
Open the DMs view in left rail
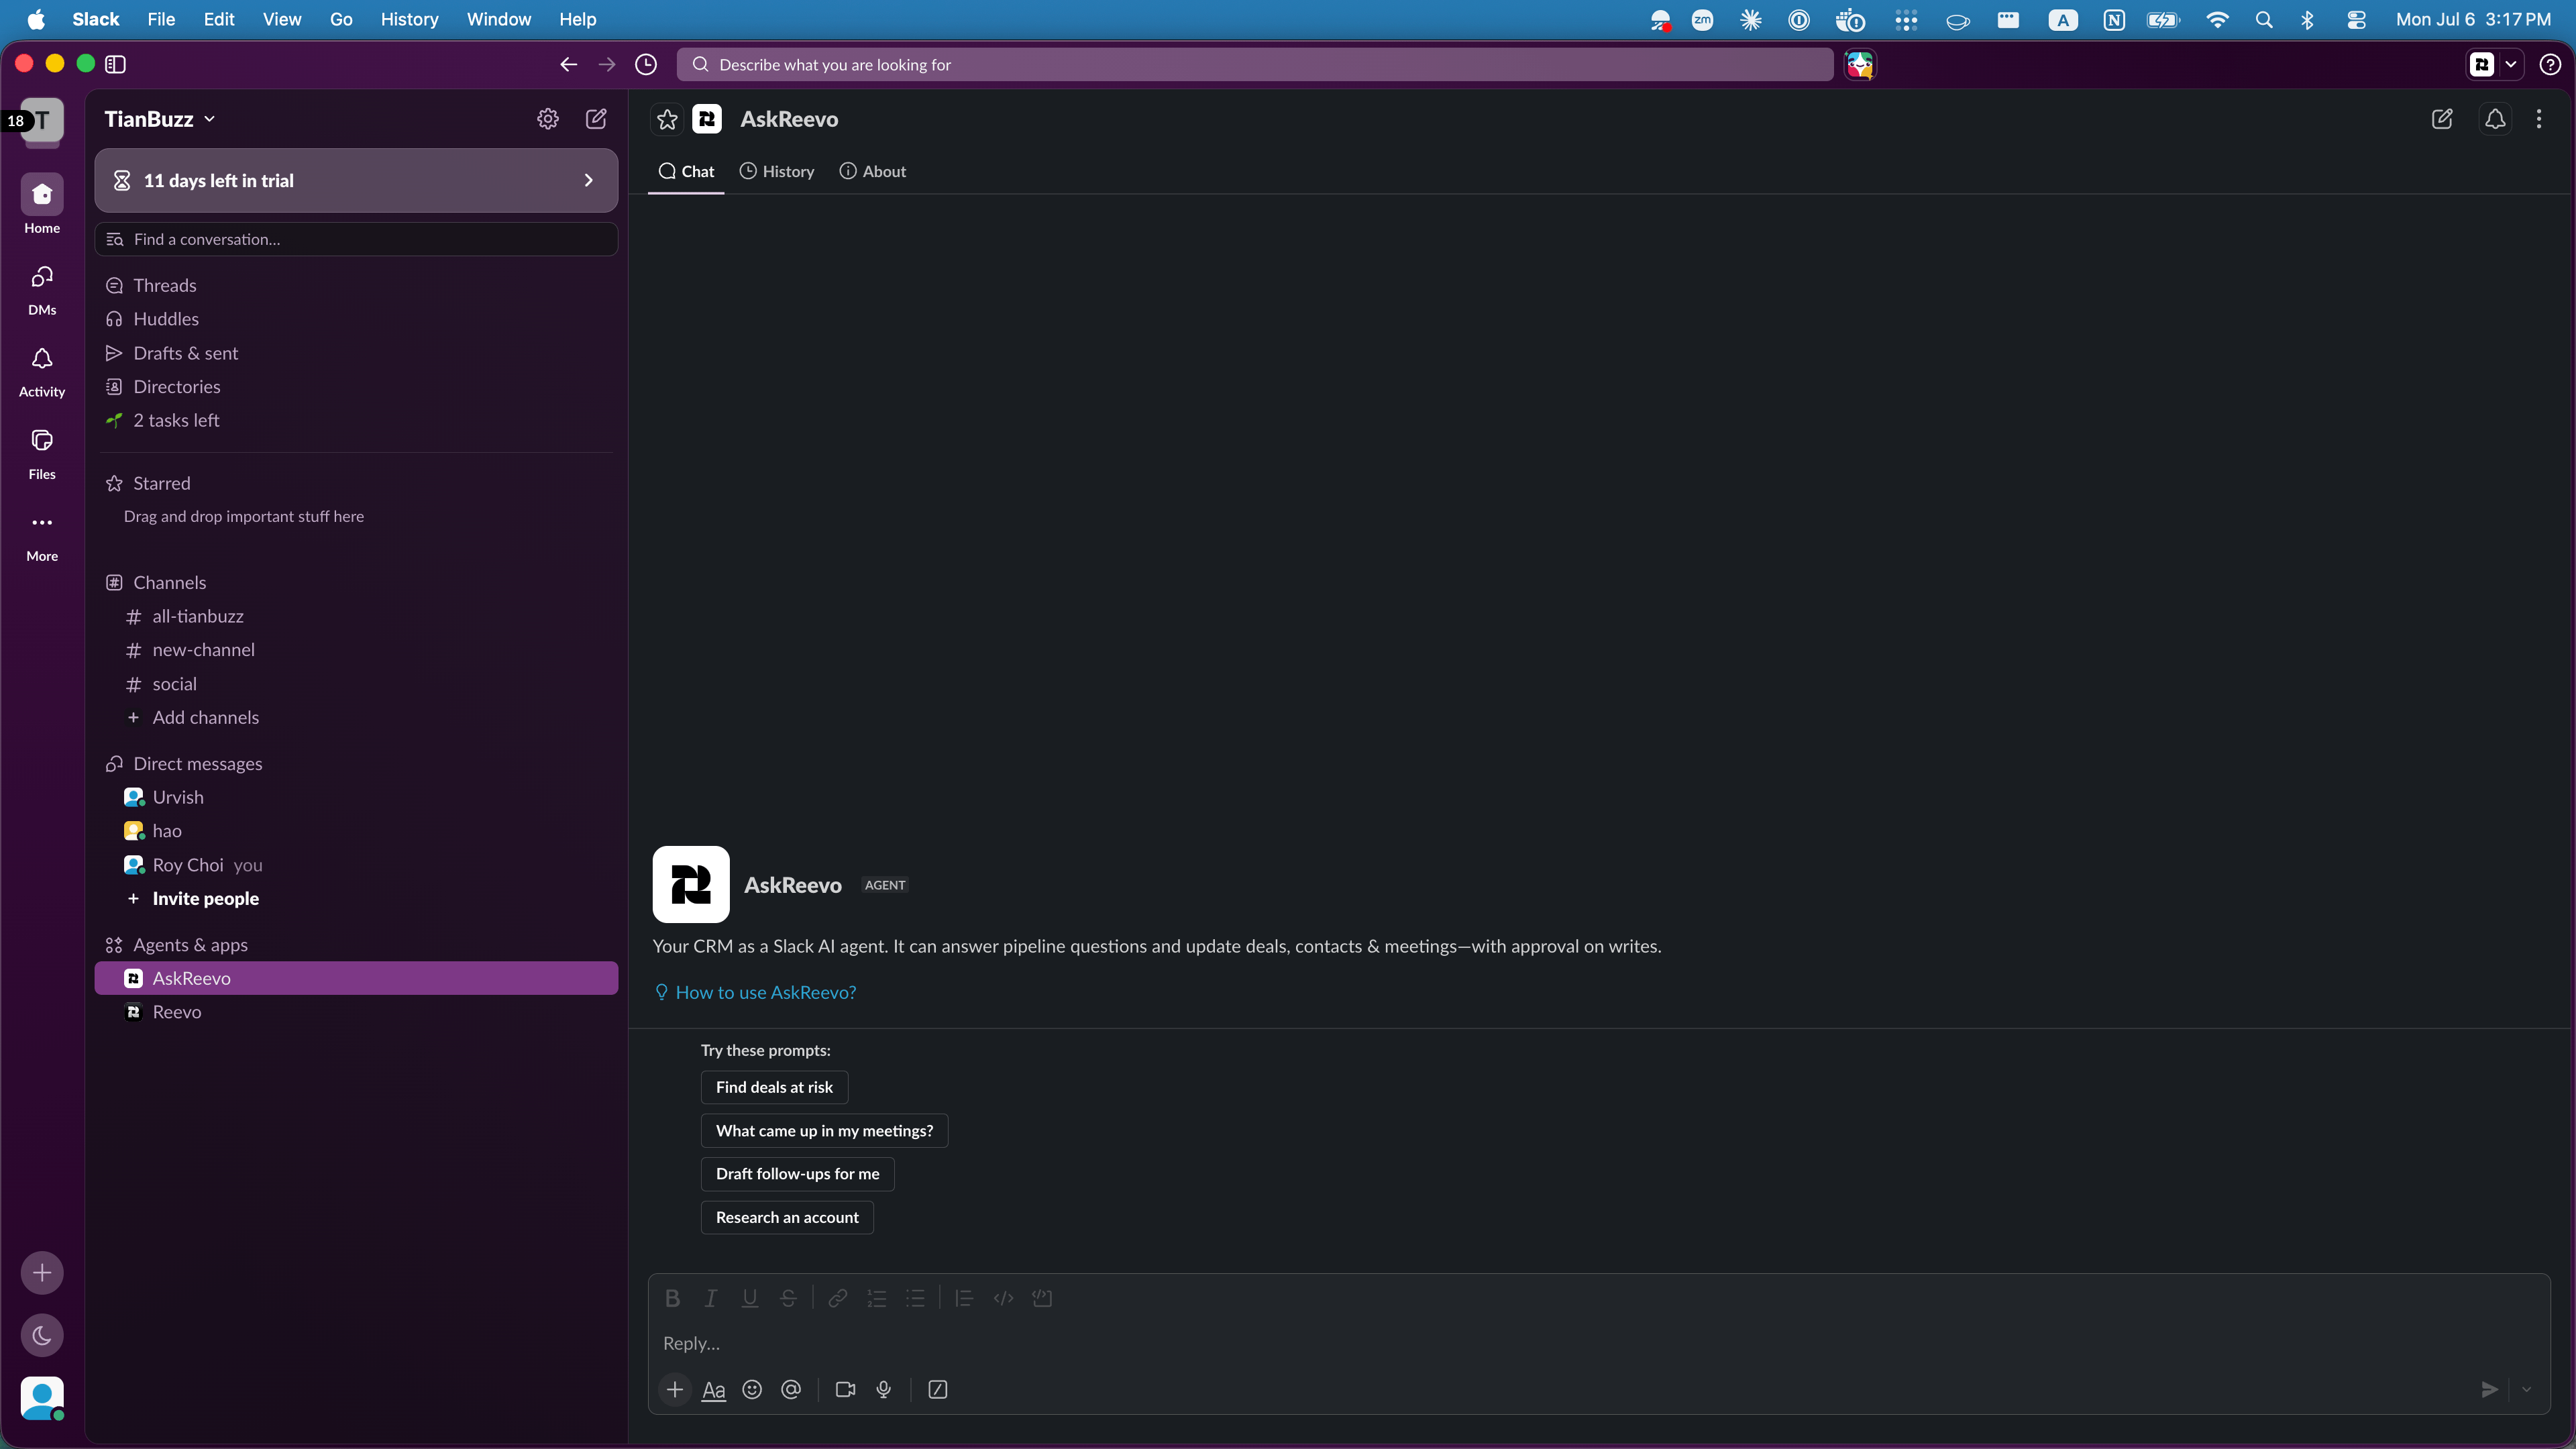point(42,290)
